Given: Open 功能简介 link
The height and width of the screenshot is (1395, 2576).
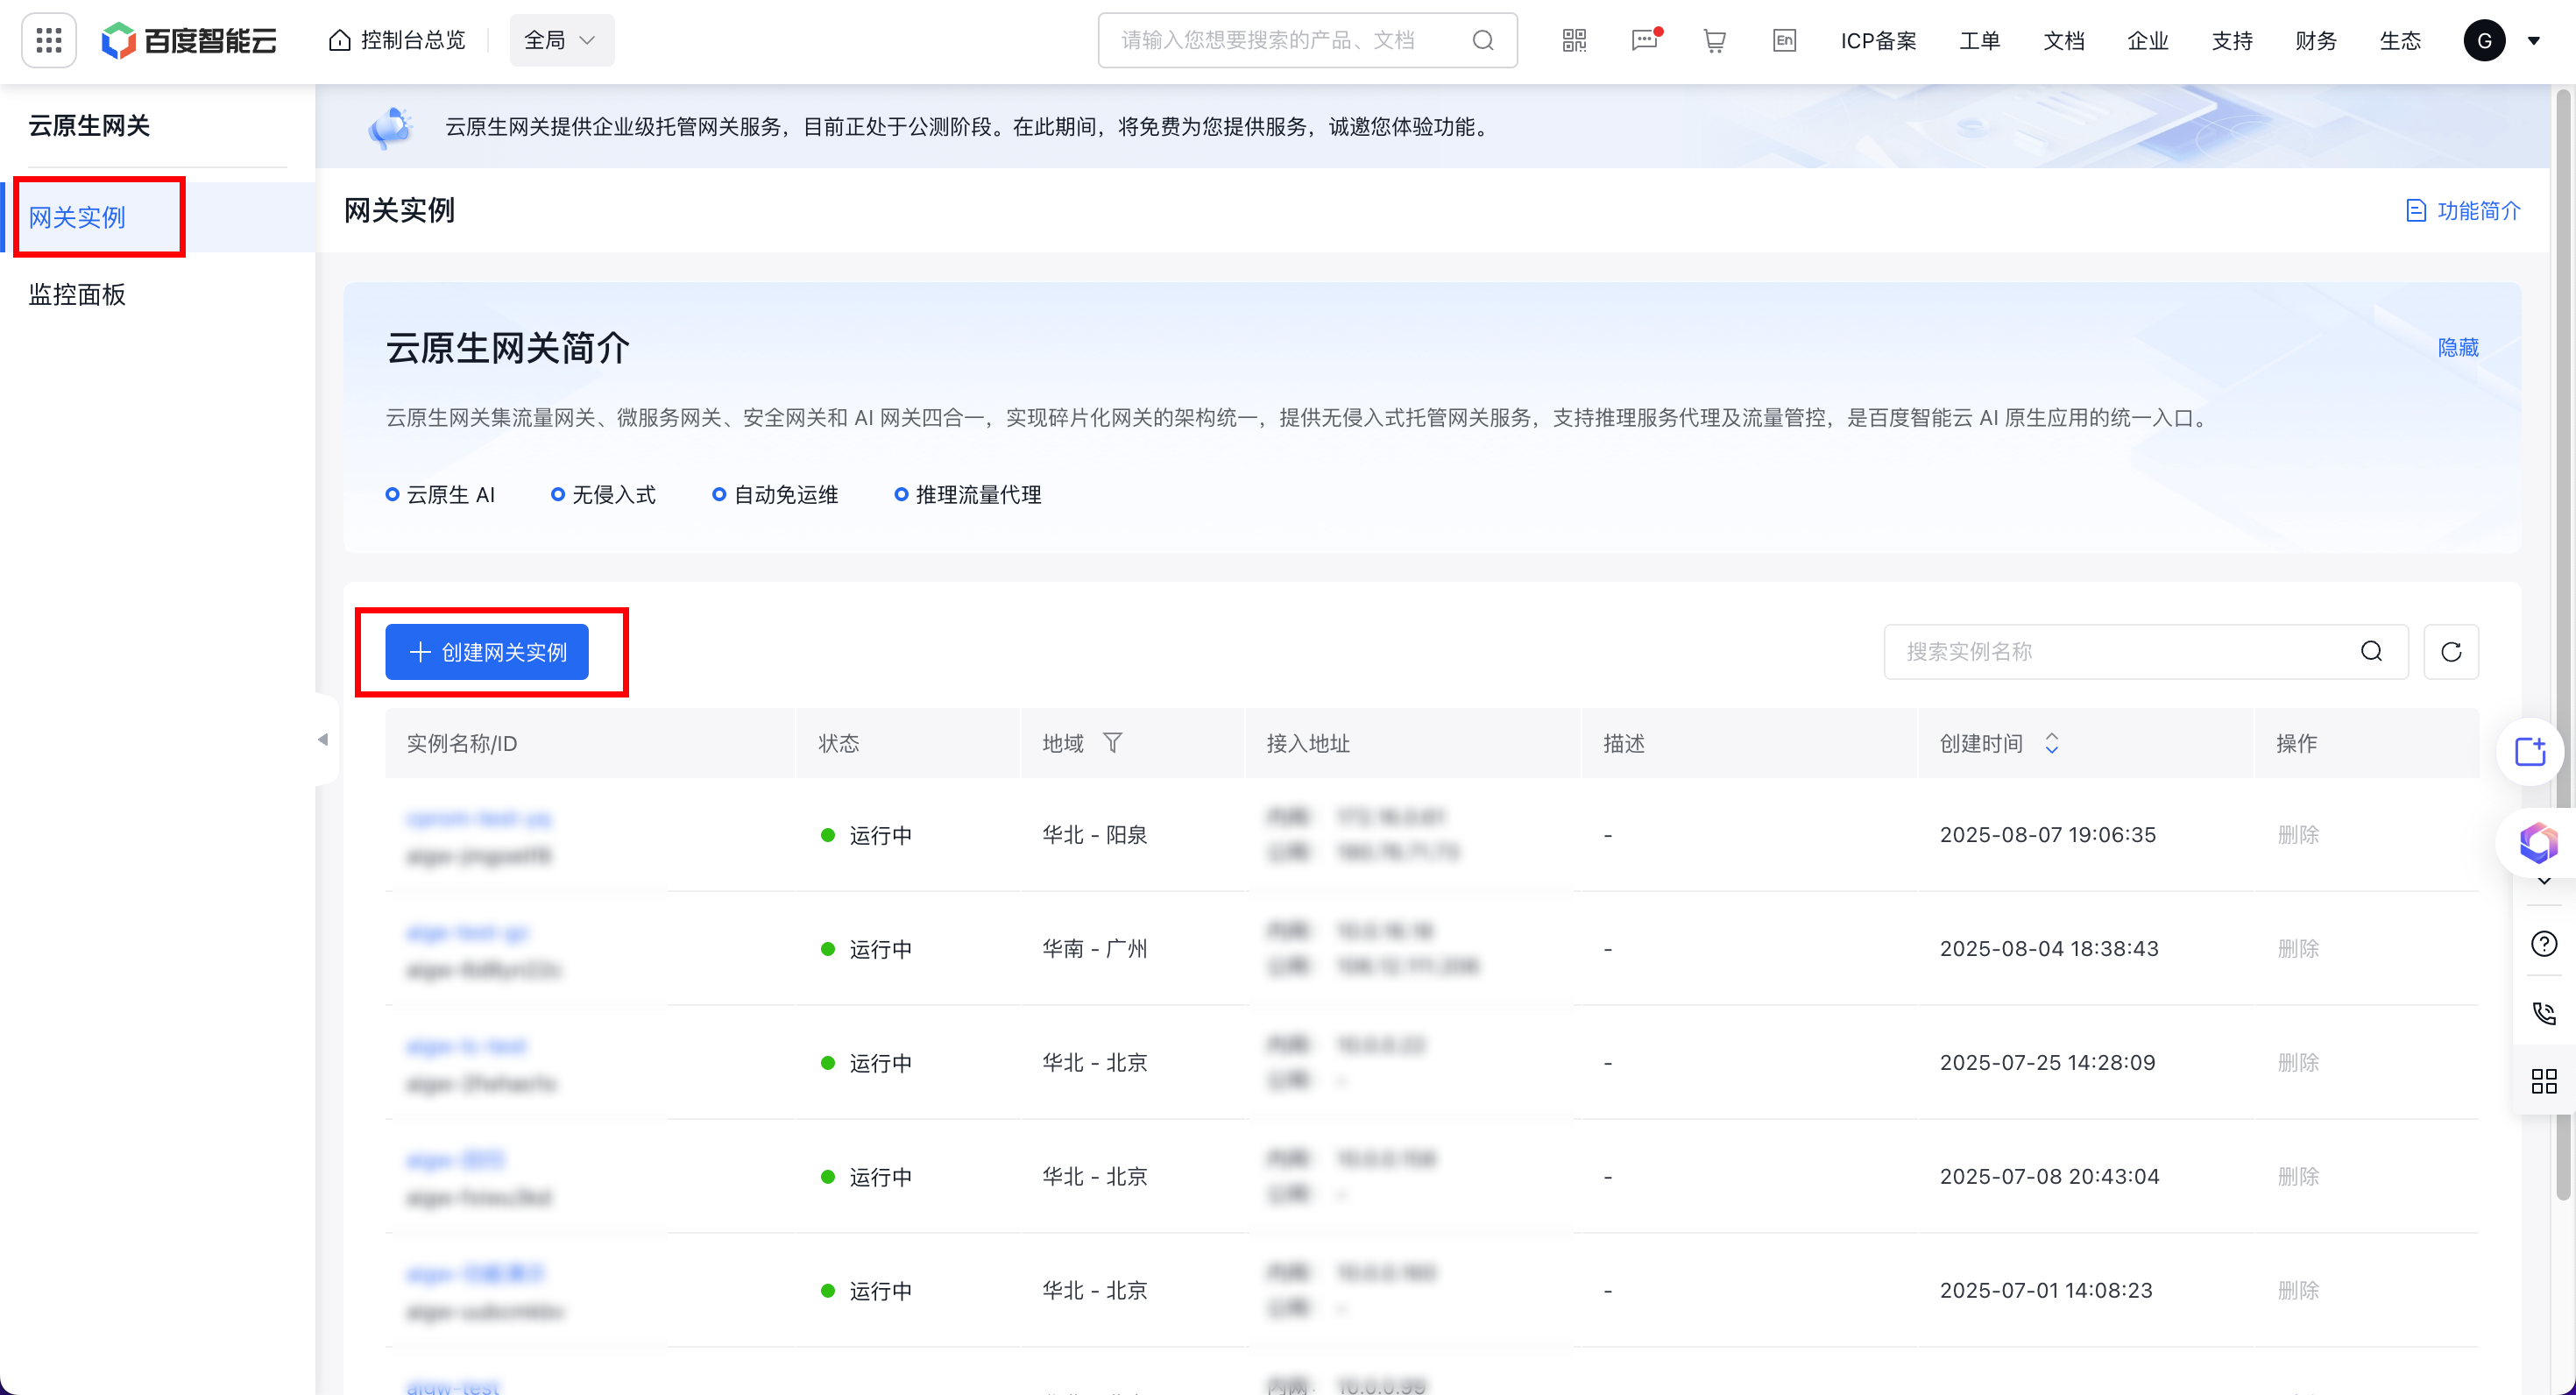Looking at the screenshot, I should coord(2462,210).
